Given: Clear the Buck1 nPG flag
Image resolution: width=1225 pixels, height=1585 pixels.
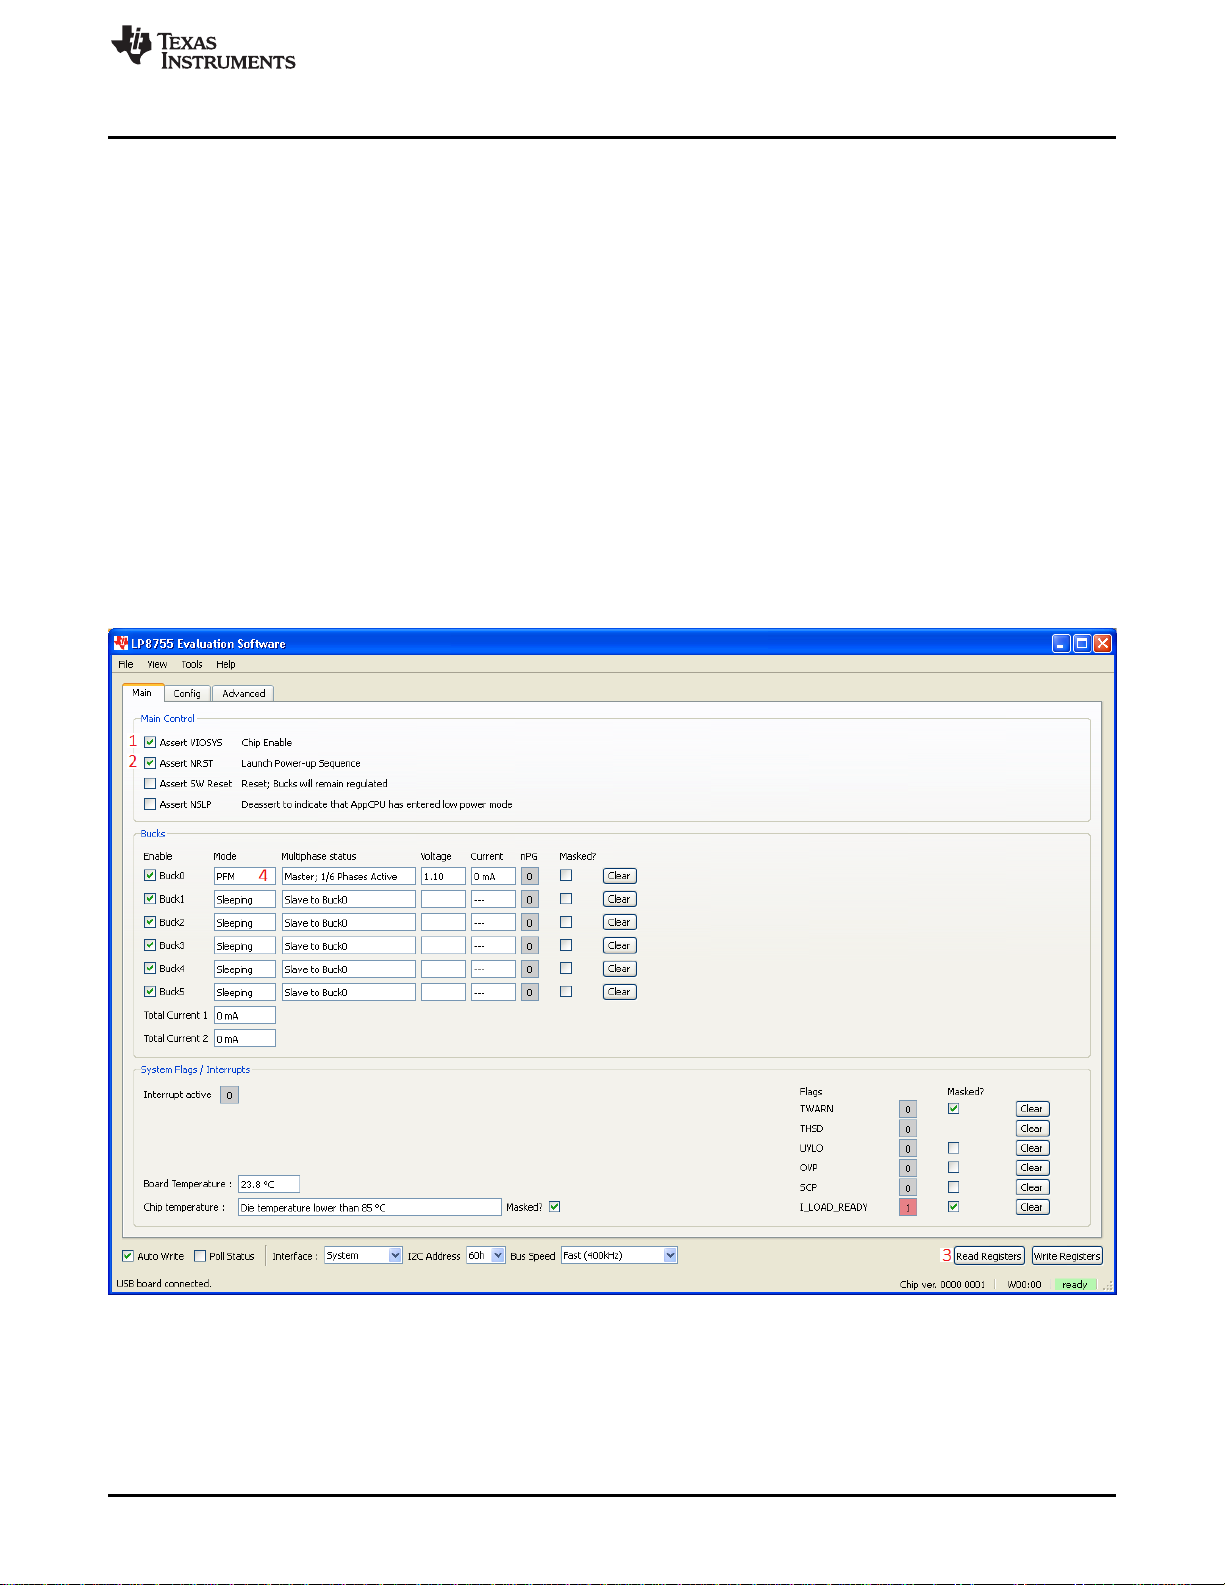Looking at the screenshot, I should coord(620,899).
